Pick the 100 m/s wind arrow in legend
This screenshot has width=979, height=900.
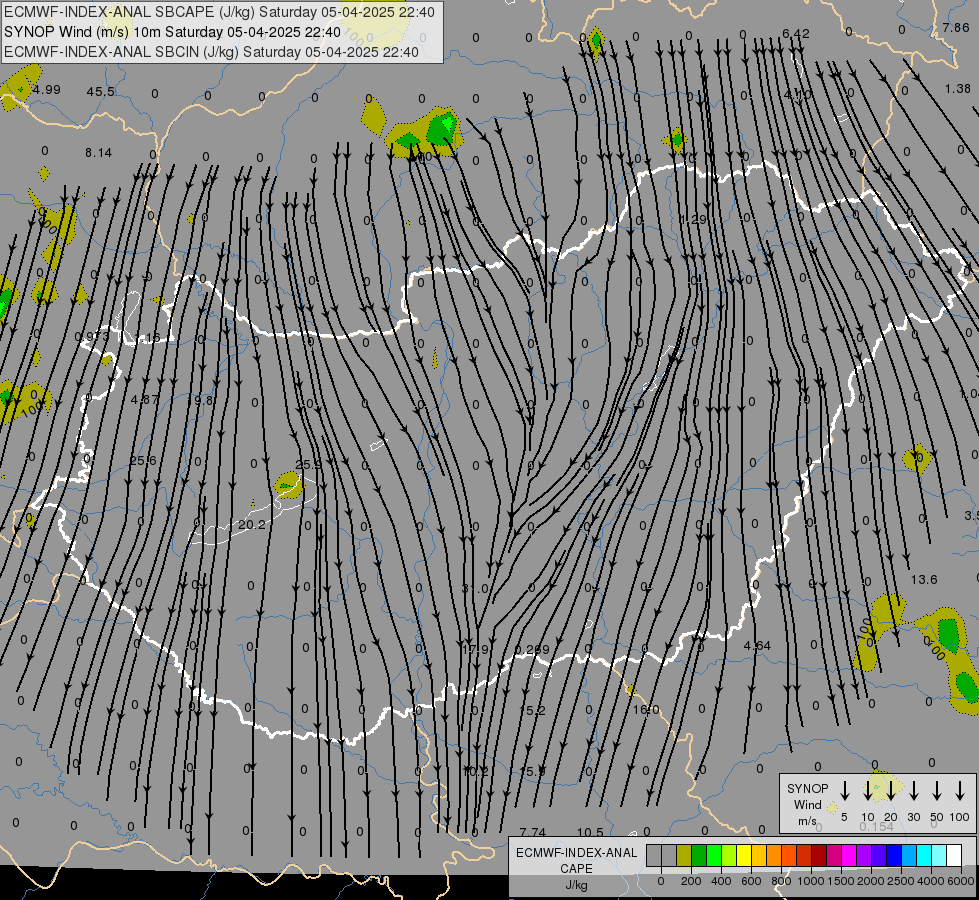click(960, 791)
